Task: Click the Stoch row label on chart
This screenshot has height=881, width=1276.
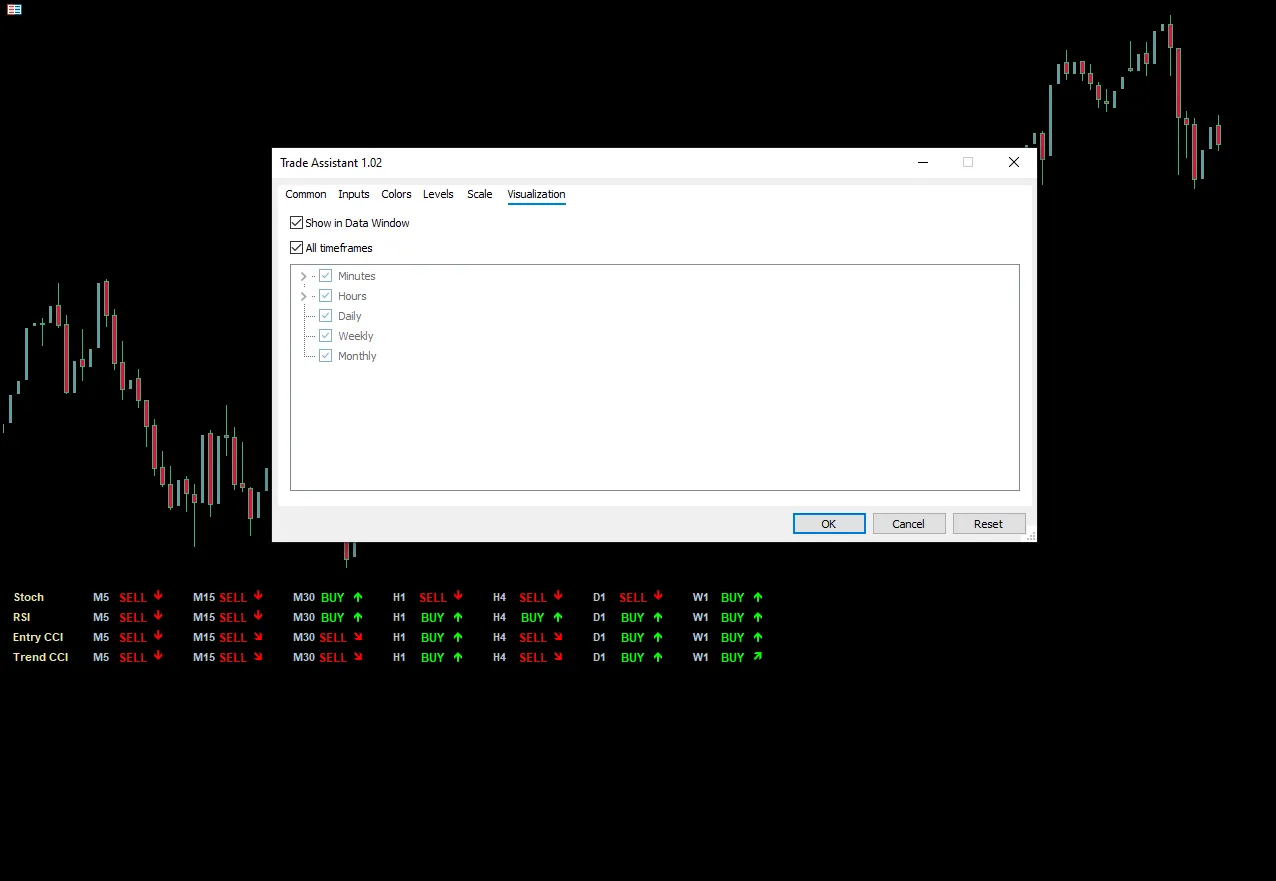Action: click(x=29, y=597)
